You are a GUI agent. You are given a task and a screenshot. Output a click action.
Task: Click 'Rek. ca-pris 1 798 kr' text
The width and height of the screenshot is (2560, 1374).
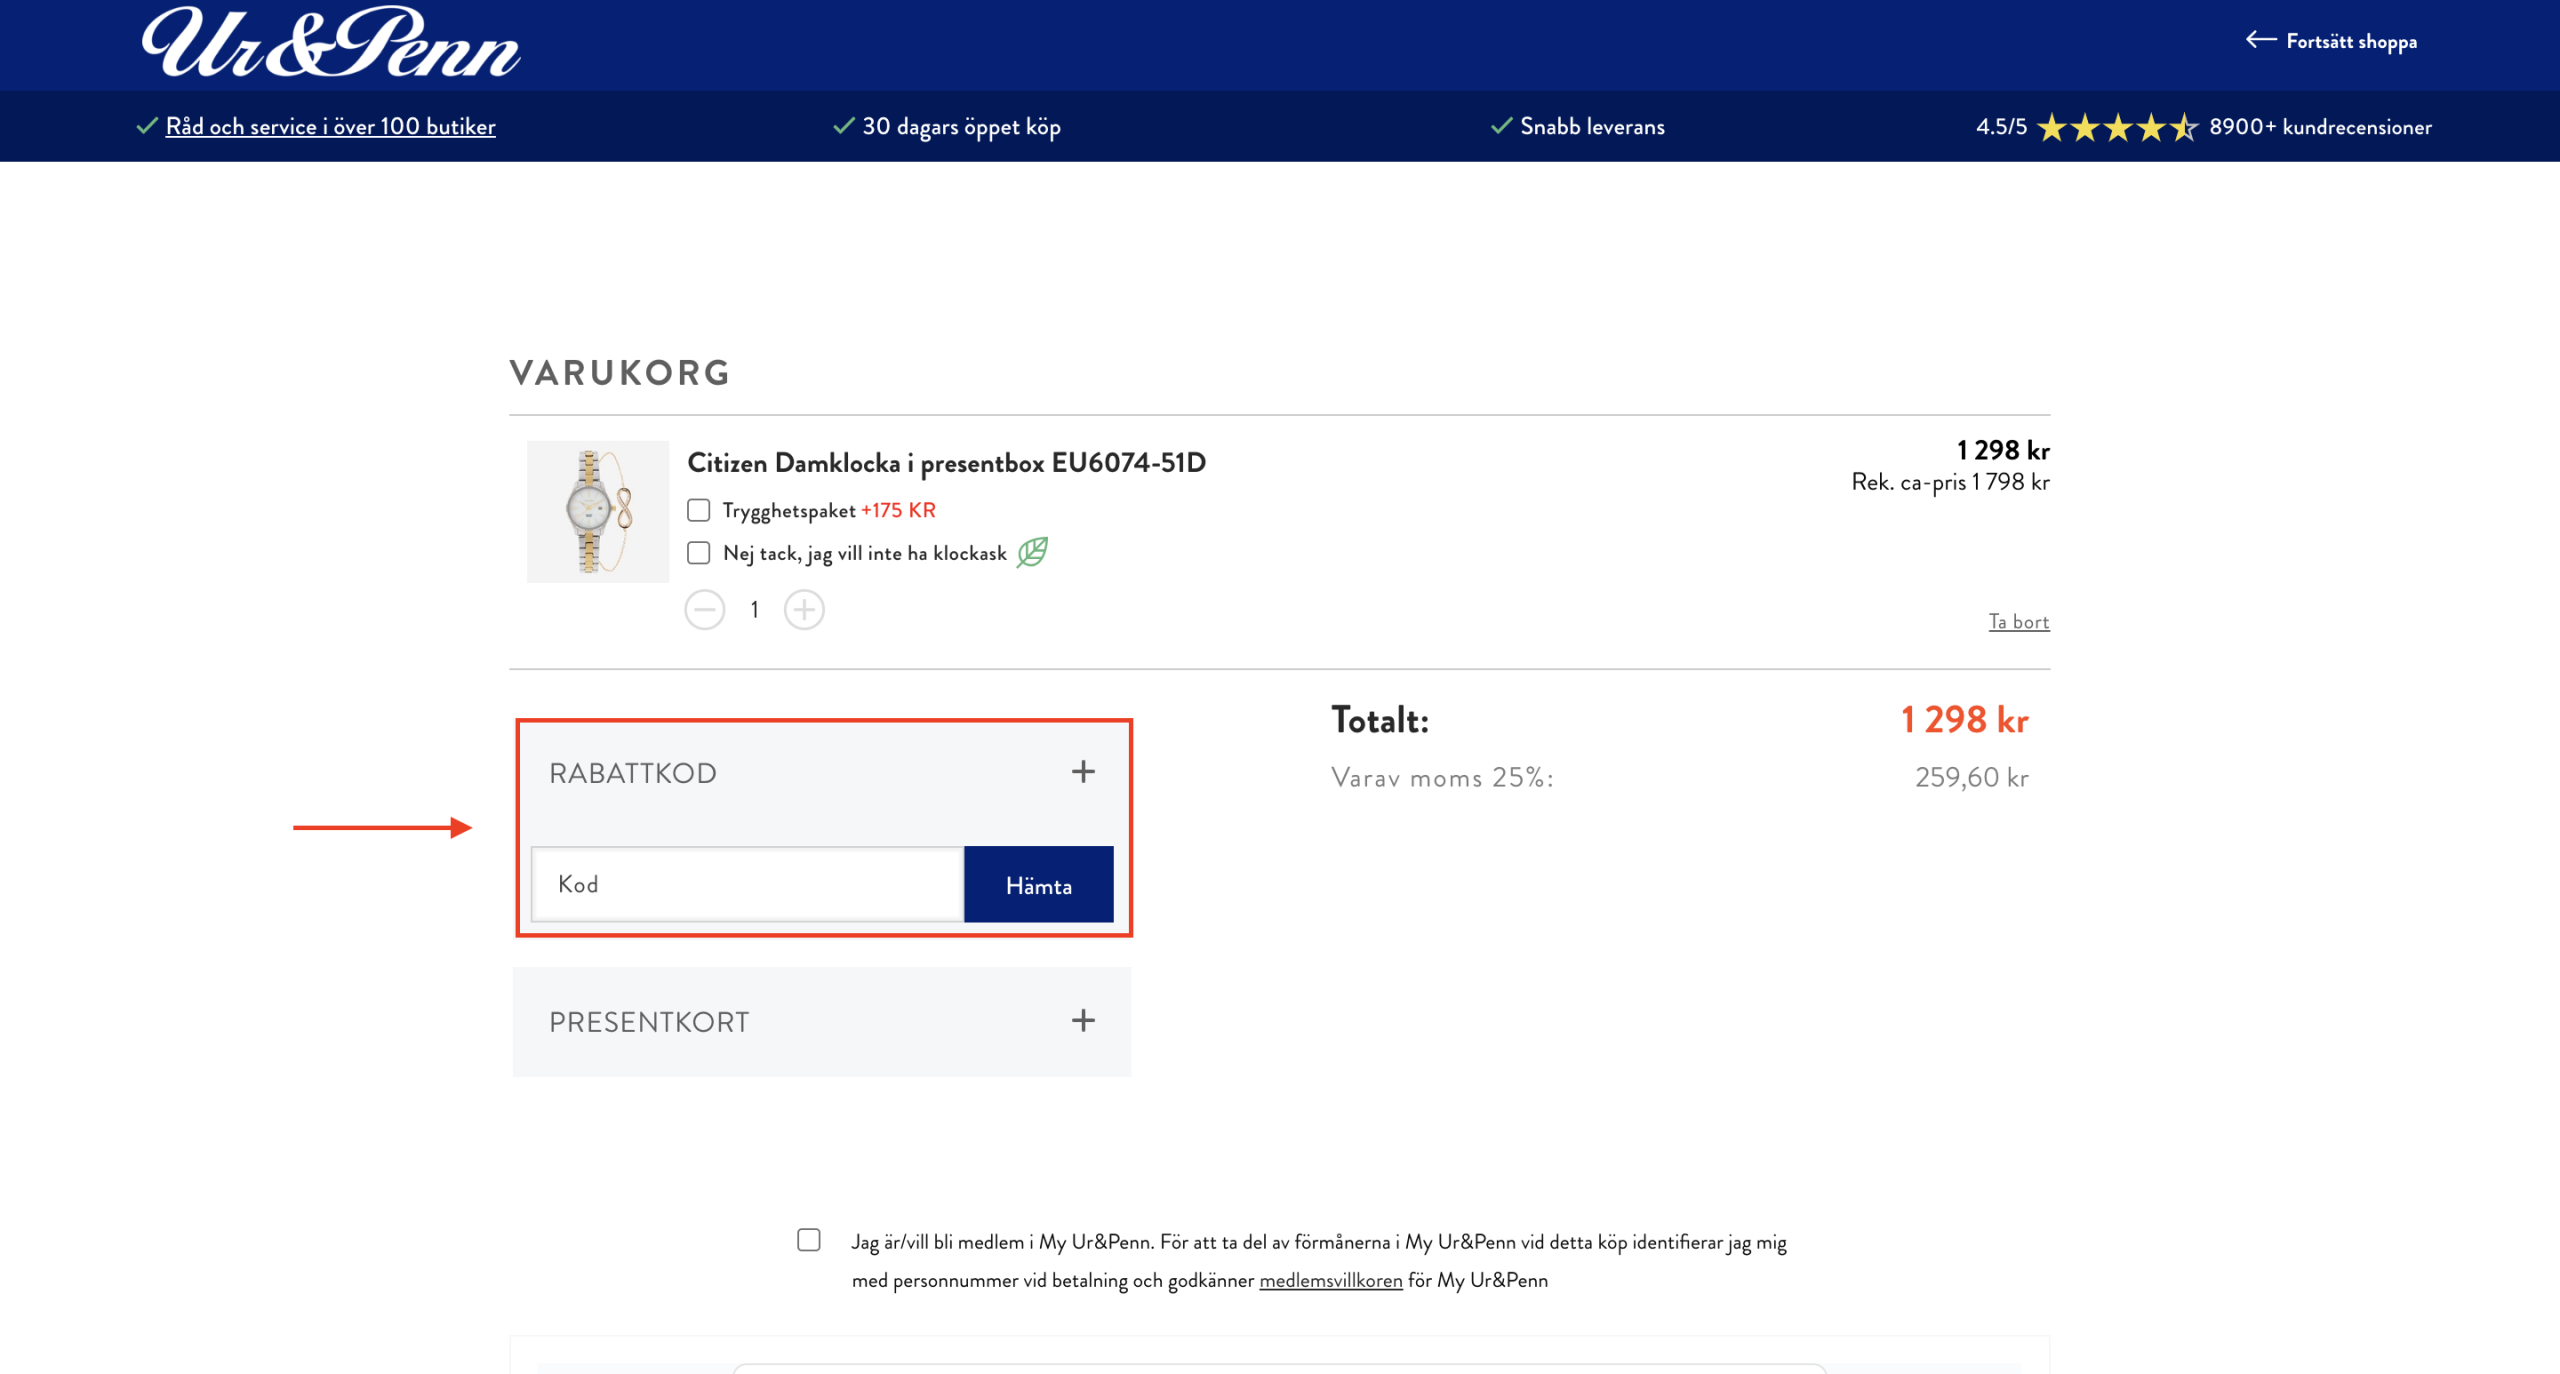pos(1950,483)
